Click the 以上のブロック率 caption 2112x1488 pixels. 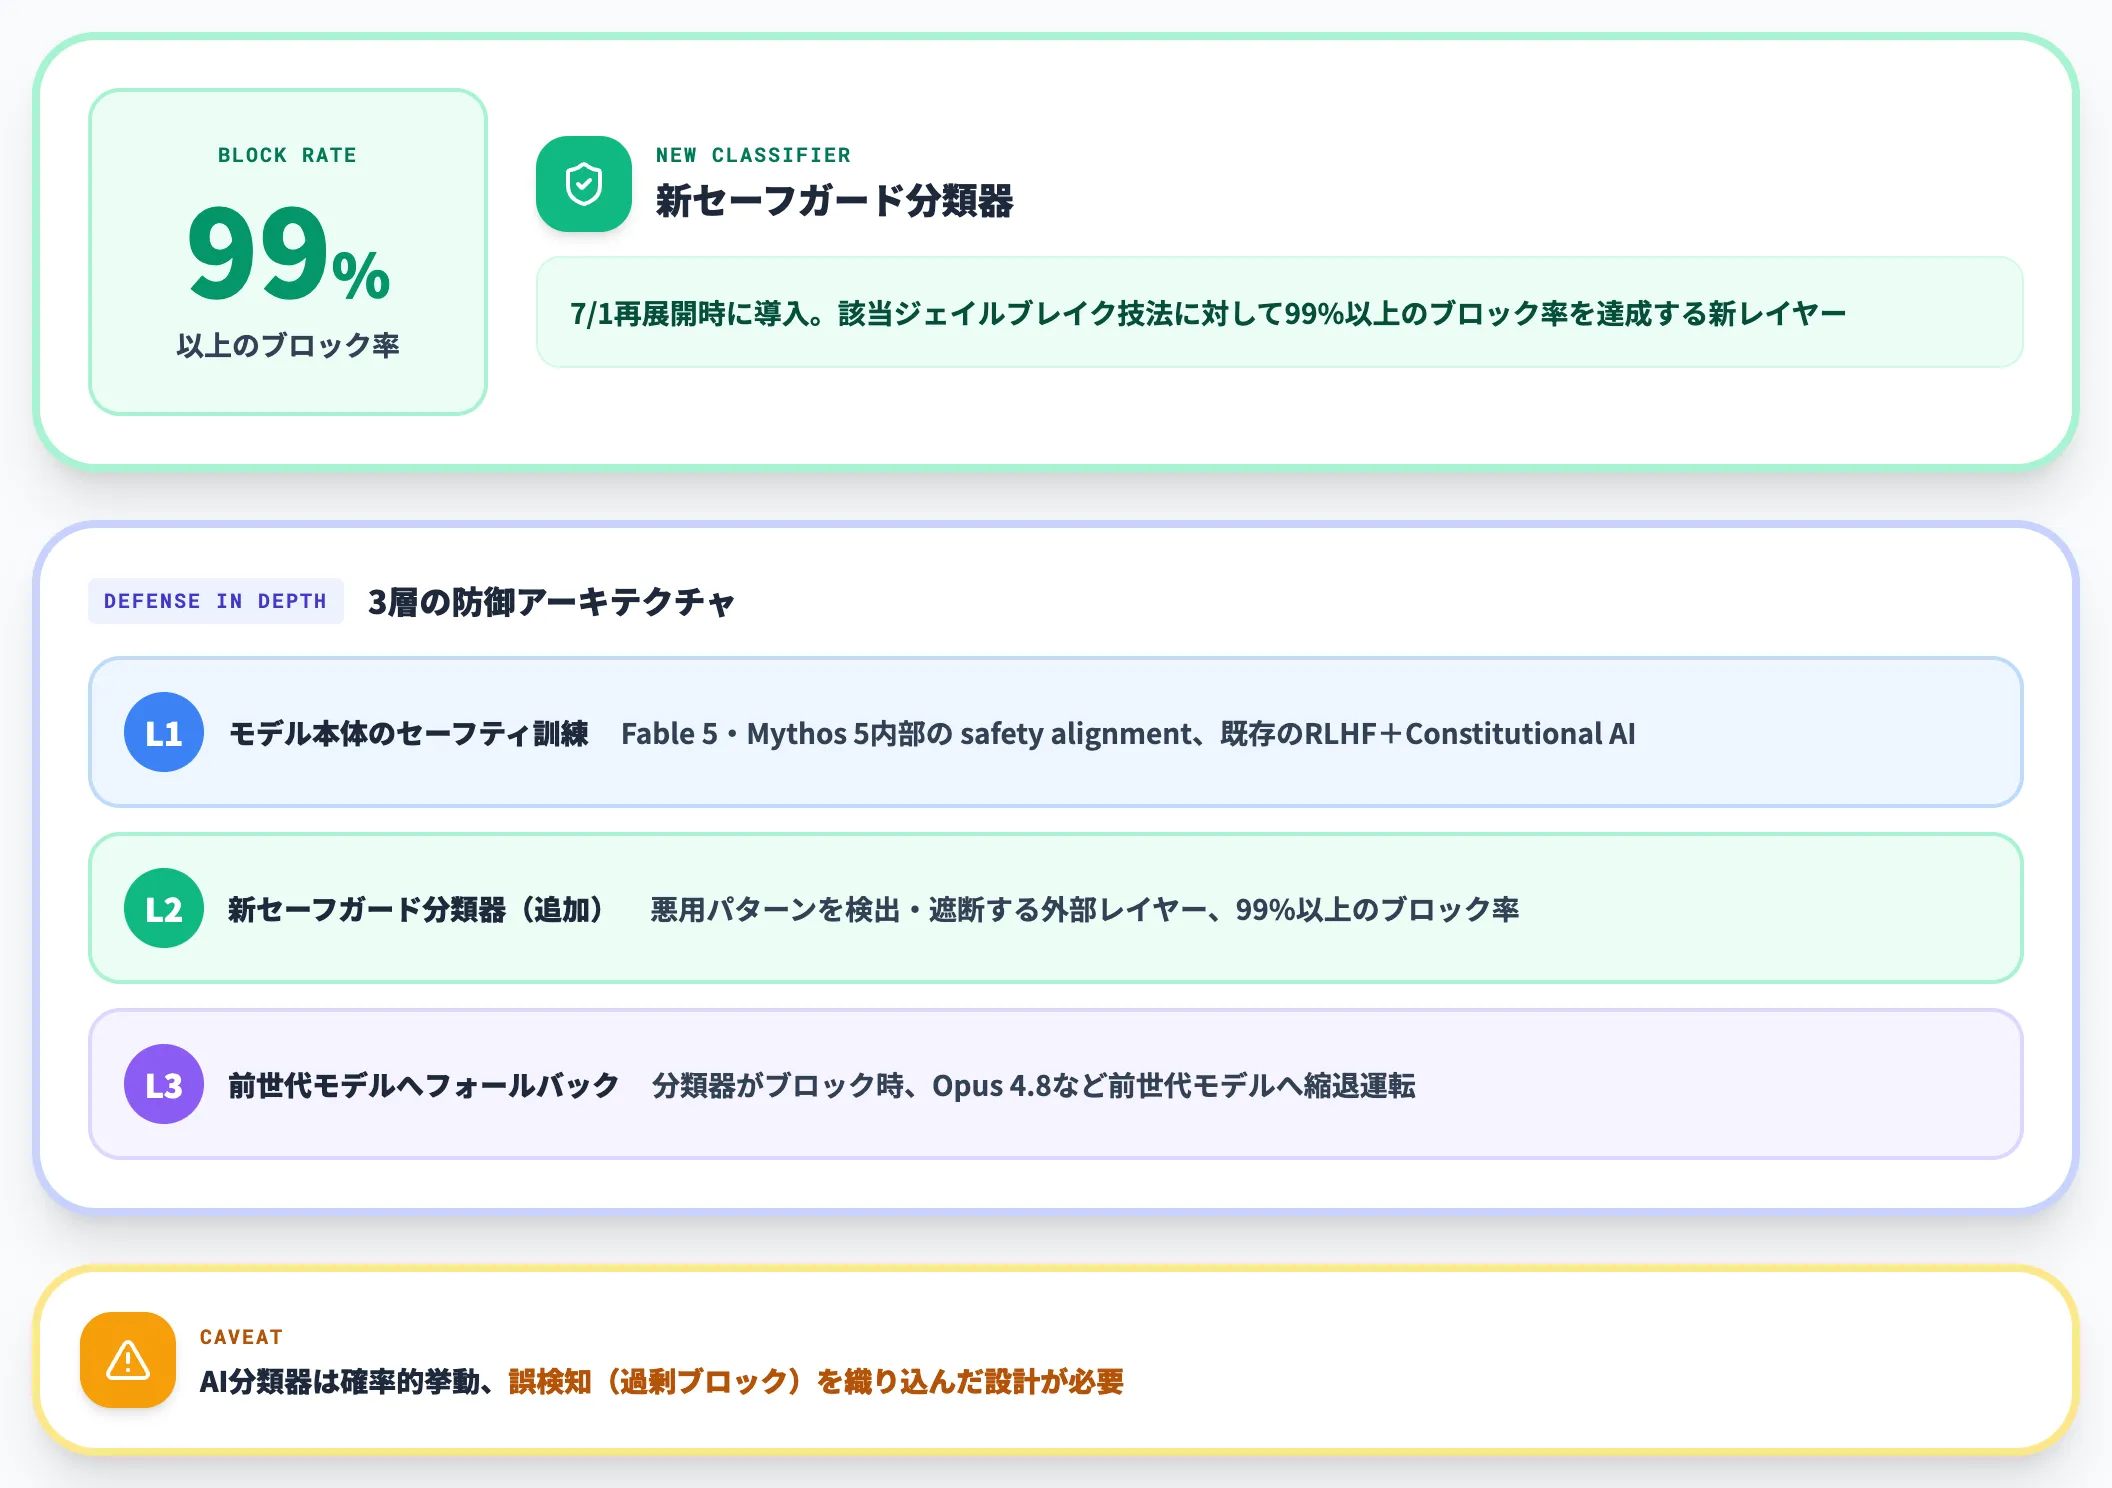pyautogui.click(x=288, y=345)
